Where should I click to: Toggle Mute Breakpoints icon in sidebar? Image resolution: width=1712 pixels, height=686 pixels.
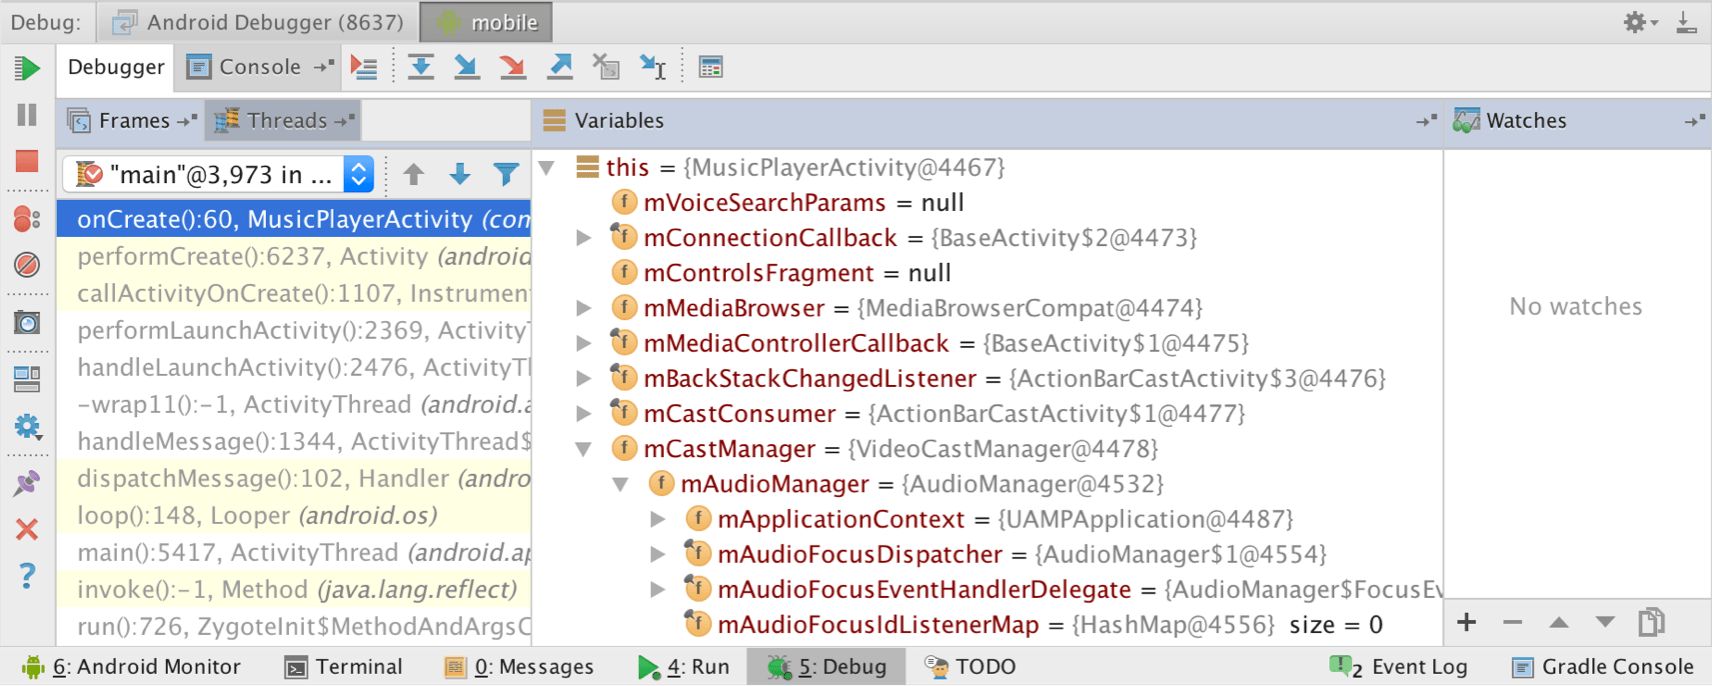27,265
